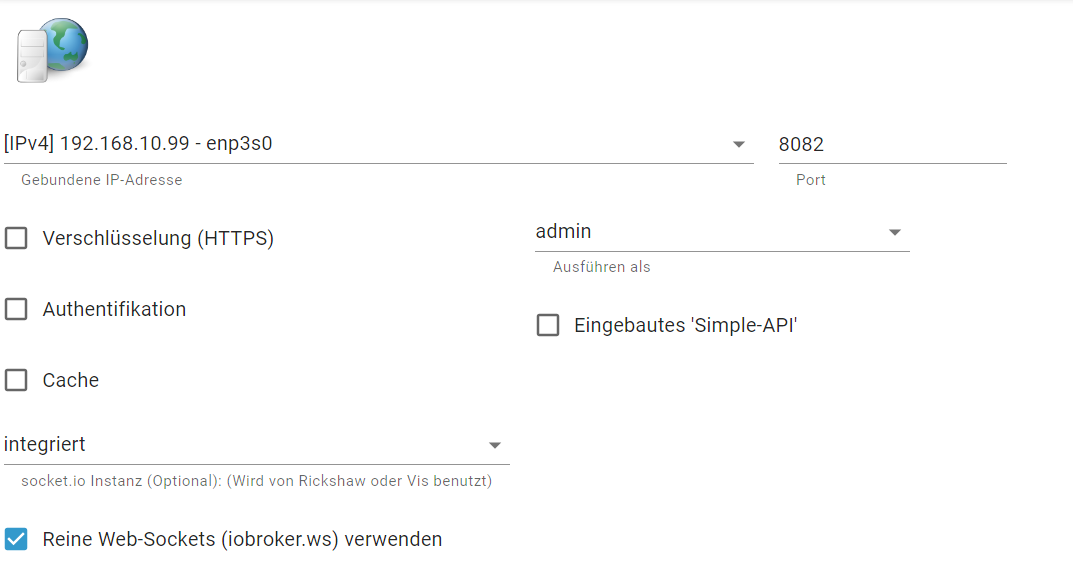The height and width of the screenshot is (569, 1073).
Task: Click the admin value under Ausführen als
Action: click(563, 231)
